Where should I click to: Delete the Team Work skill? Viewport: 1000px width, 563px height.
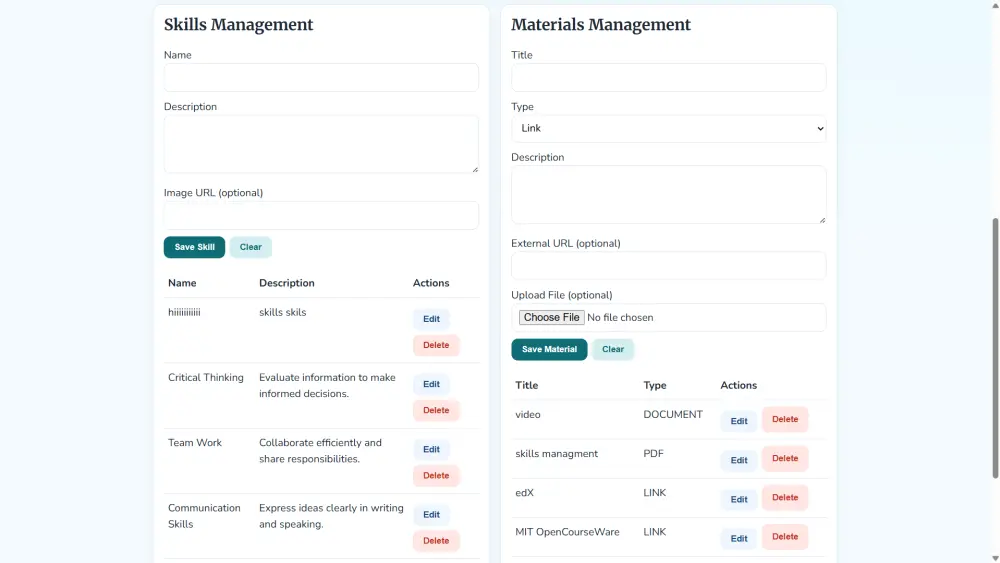click(x=436, y=475)
